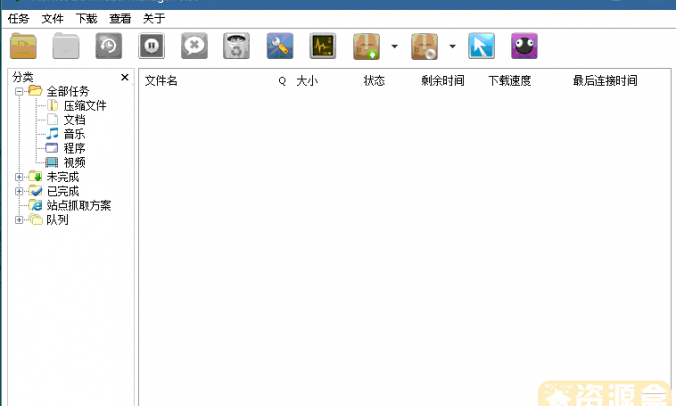
Task: Click the add new download folder icon
Action: (x=23, y=46)
